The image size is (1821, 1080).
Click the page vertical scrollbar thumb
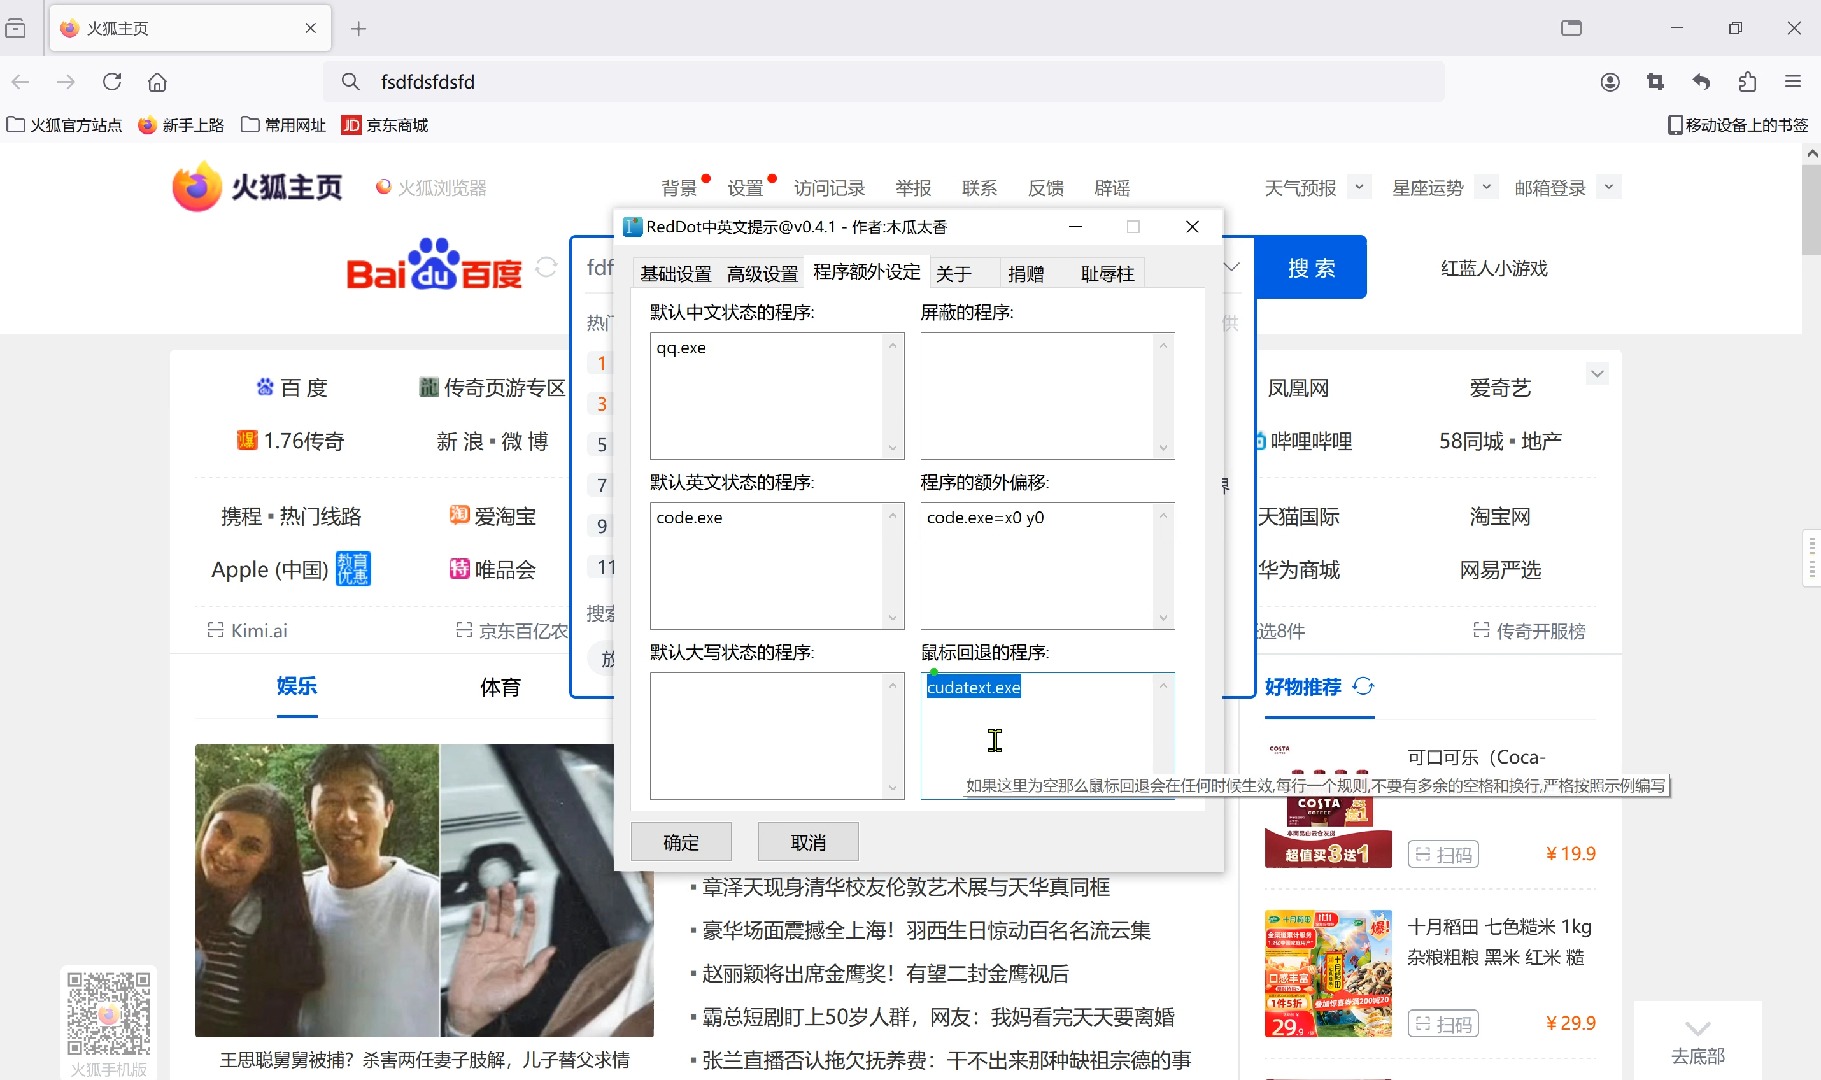(1811, 210)
